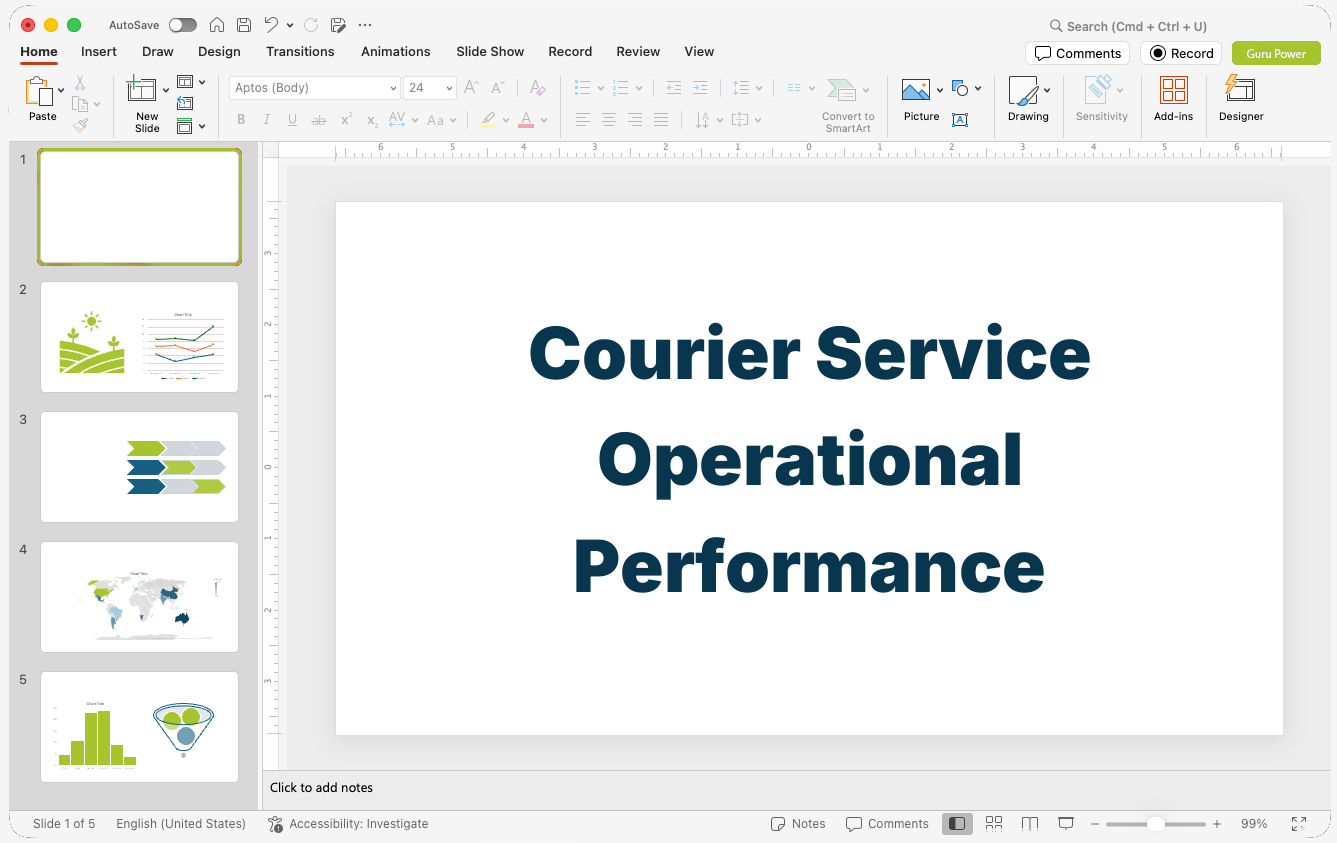Expand the Paste options arrow
Image resolution: width=1337 pixels, height=843 pixels.
point(62,91)
